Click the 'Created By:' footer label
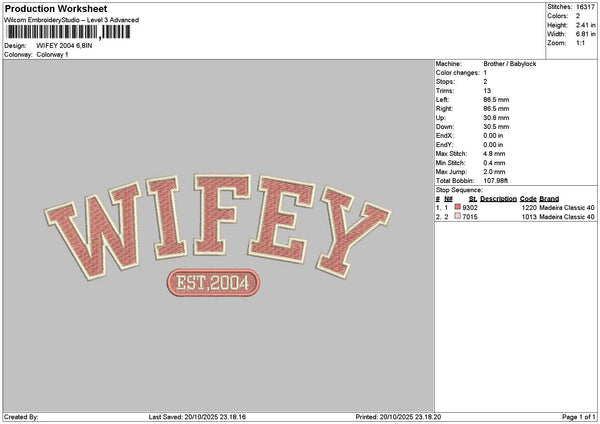 tap(21, 417)
